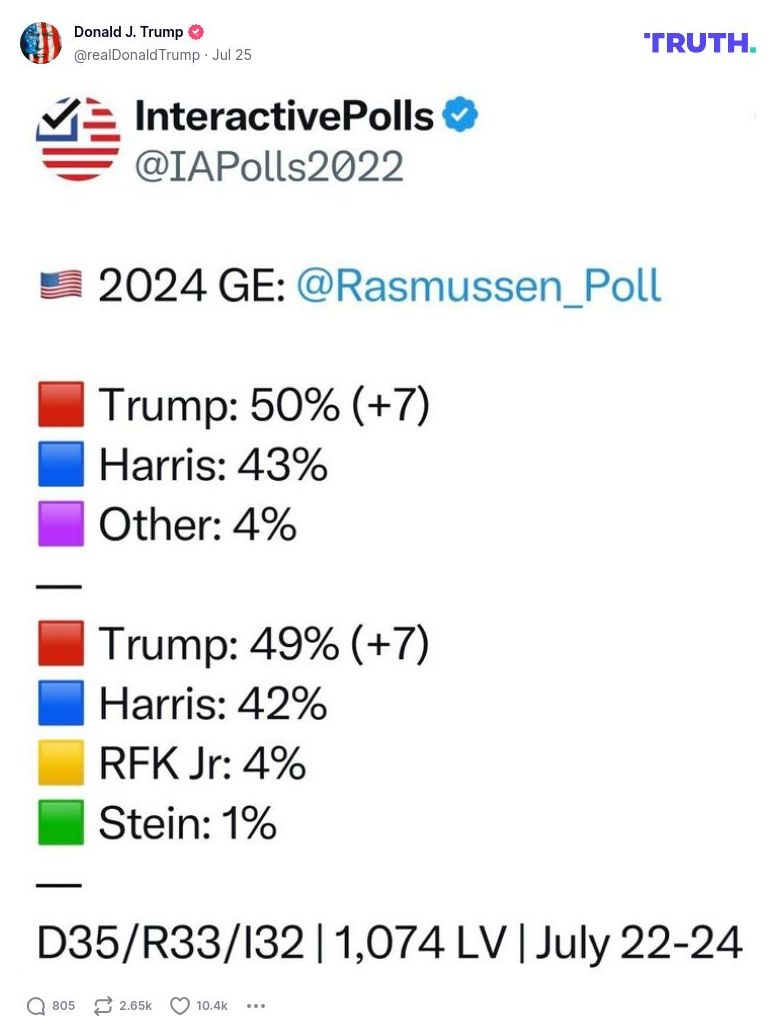The image size is (777, 1036).
Task: Click the US flag emoji before 2024 GE
Action: click(62, 283)
